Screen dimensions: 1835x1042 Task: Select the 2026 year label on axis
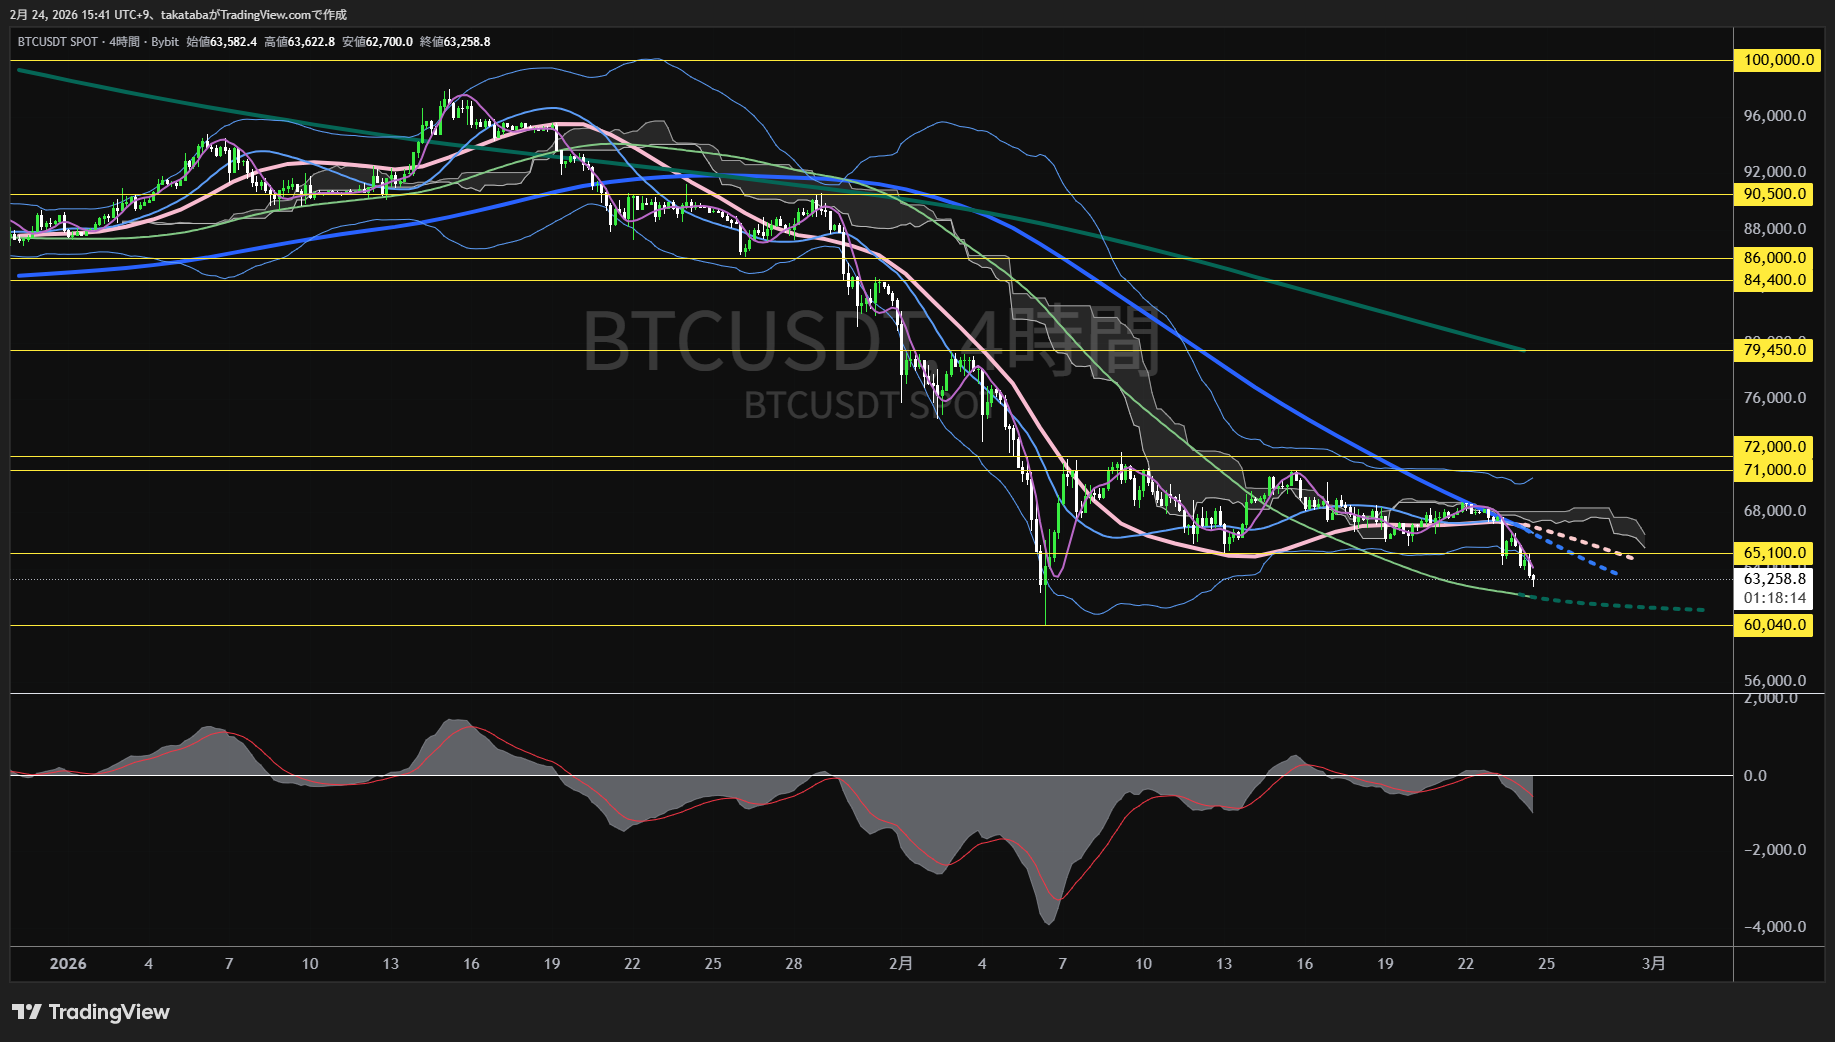pyautogui.click(x=68, y=964)
